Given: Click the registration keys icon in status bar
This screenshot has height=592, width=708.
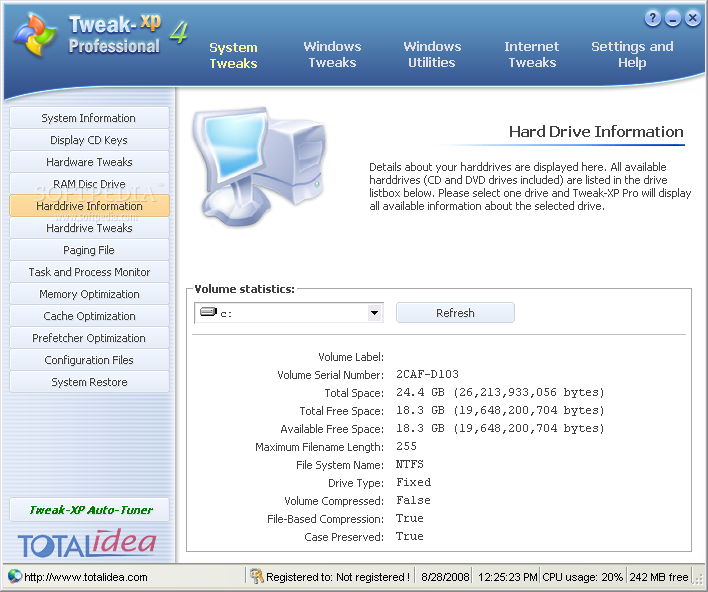Looking at the screenshot, I should (256, 576).
